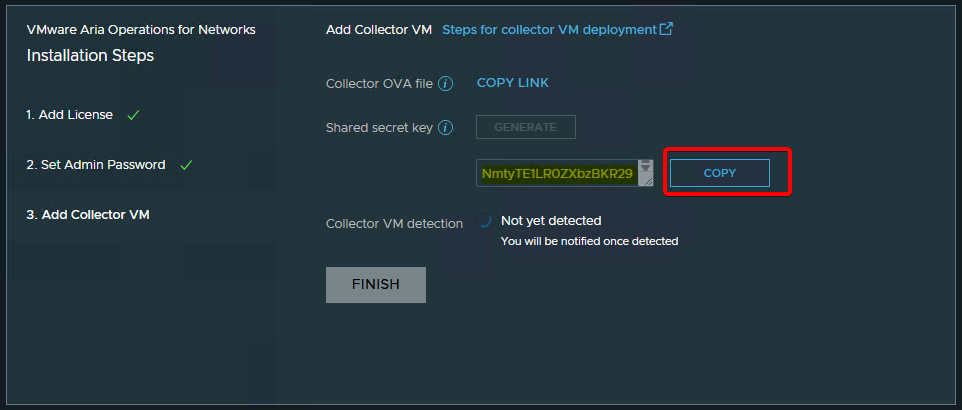Image resolution: width=962 pixels, height=410 pixels.
Task: Click the info icon beside Collector OVA file
Action: click(x=446, y=84)
